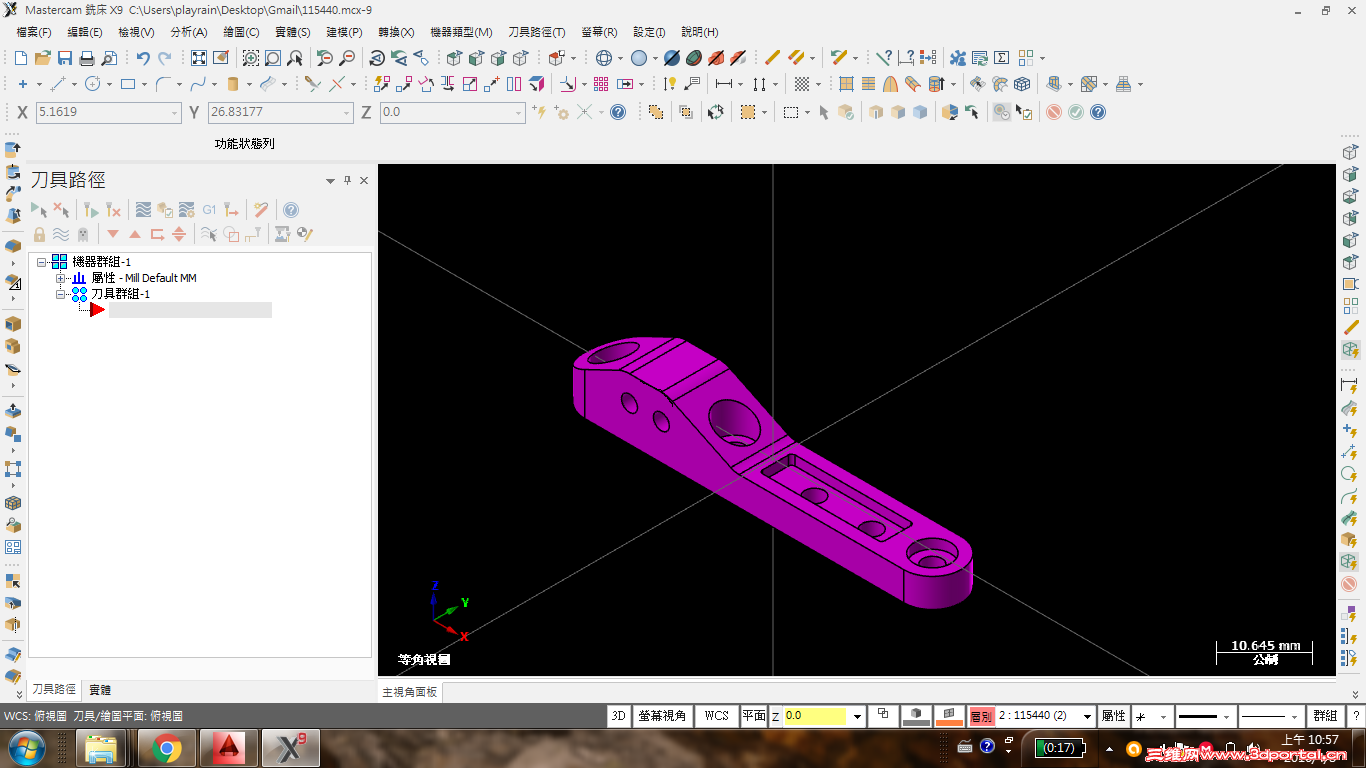
Task: Collapse the 機器群組-1 tree node
Action: [42, 262]
